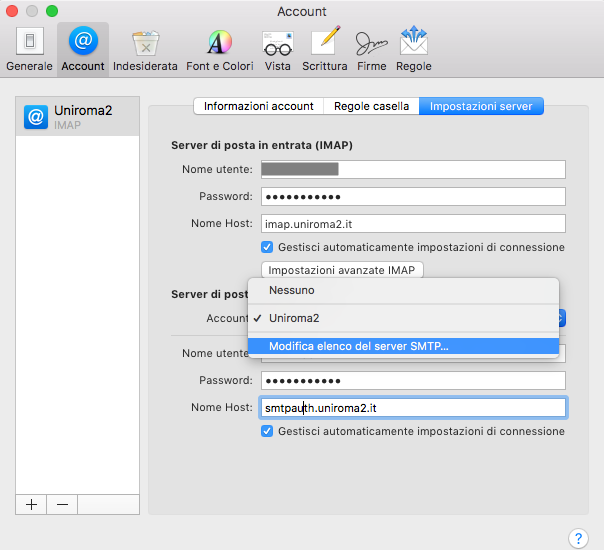The height and width of the screenshot is (550, 604).
Task: Click the IMAP Nome utente field
Action: 413,169
